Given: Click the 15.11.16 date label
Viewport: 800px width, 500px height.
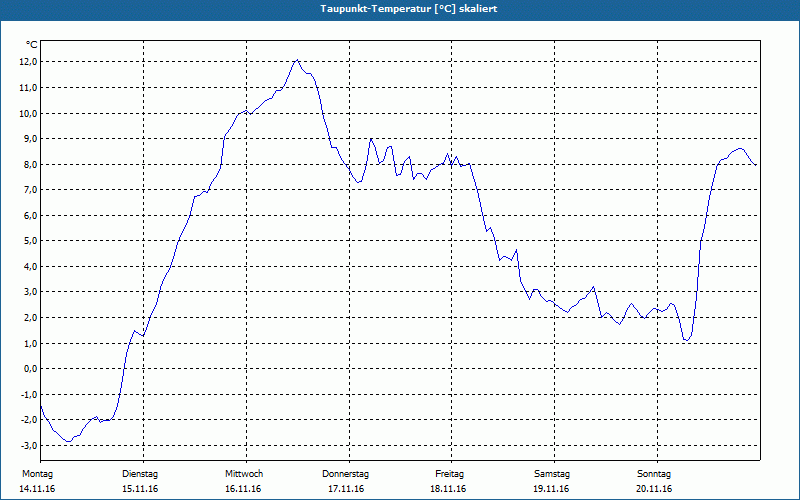Looking at the screenshot, I should (x=140, y=489).
